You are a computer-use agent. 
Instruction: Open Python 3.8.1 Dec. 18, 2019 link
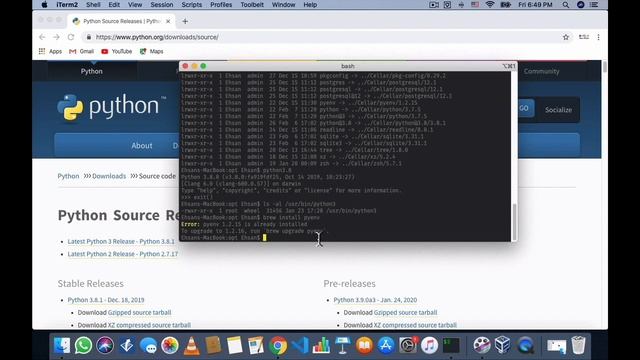[106, 300]
